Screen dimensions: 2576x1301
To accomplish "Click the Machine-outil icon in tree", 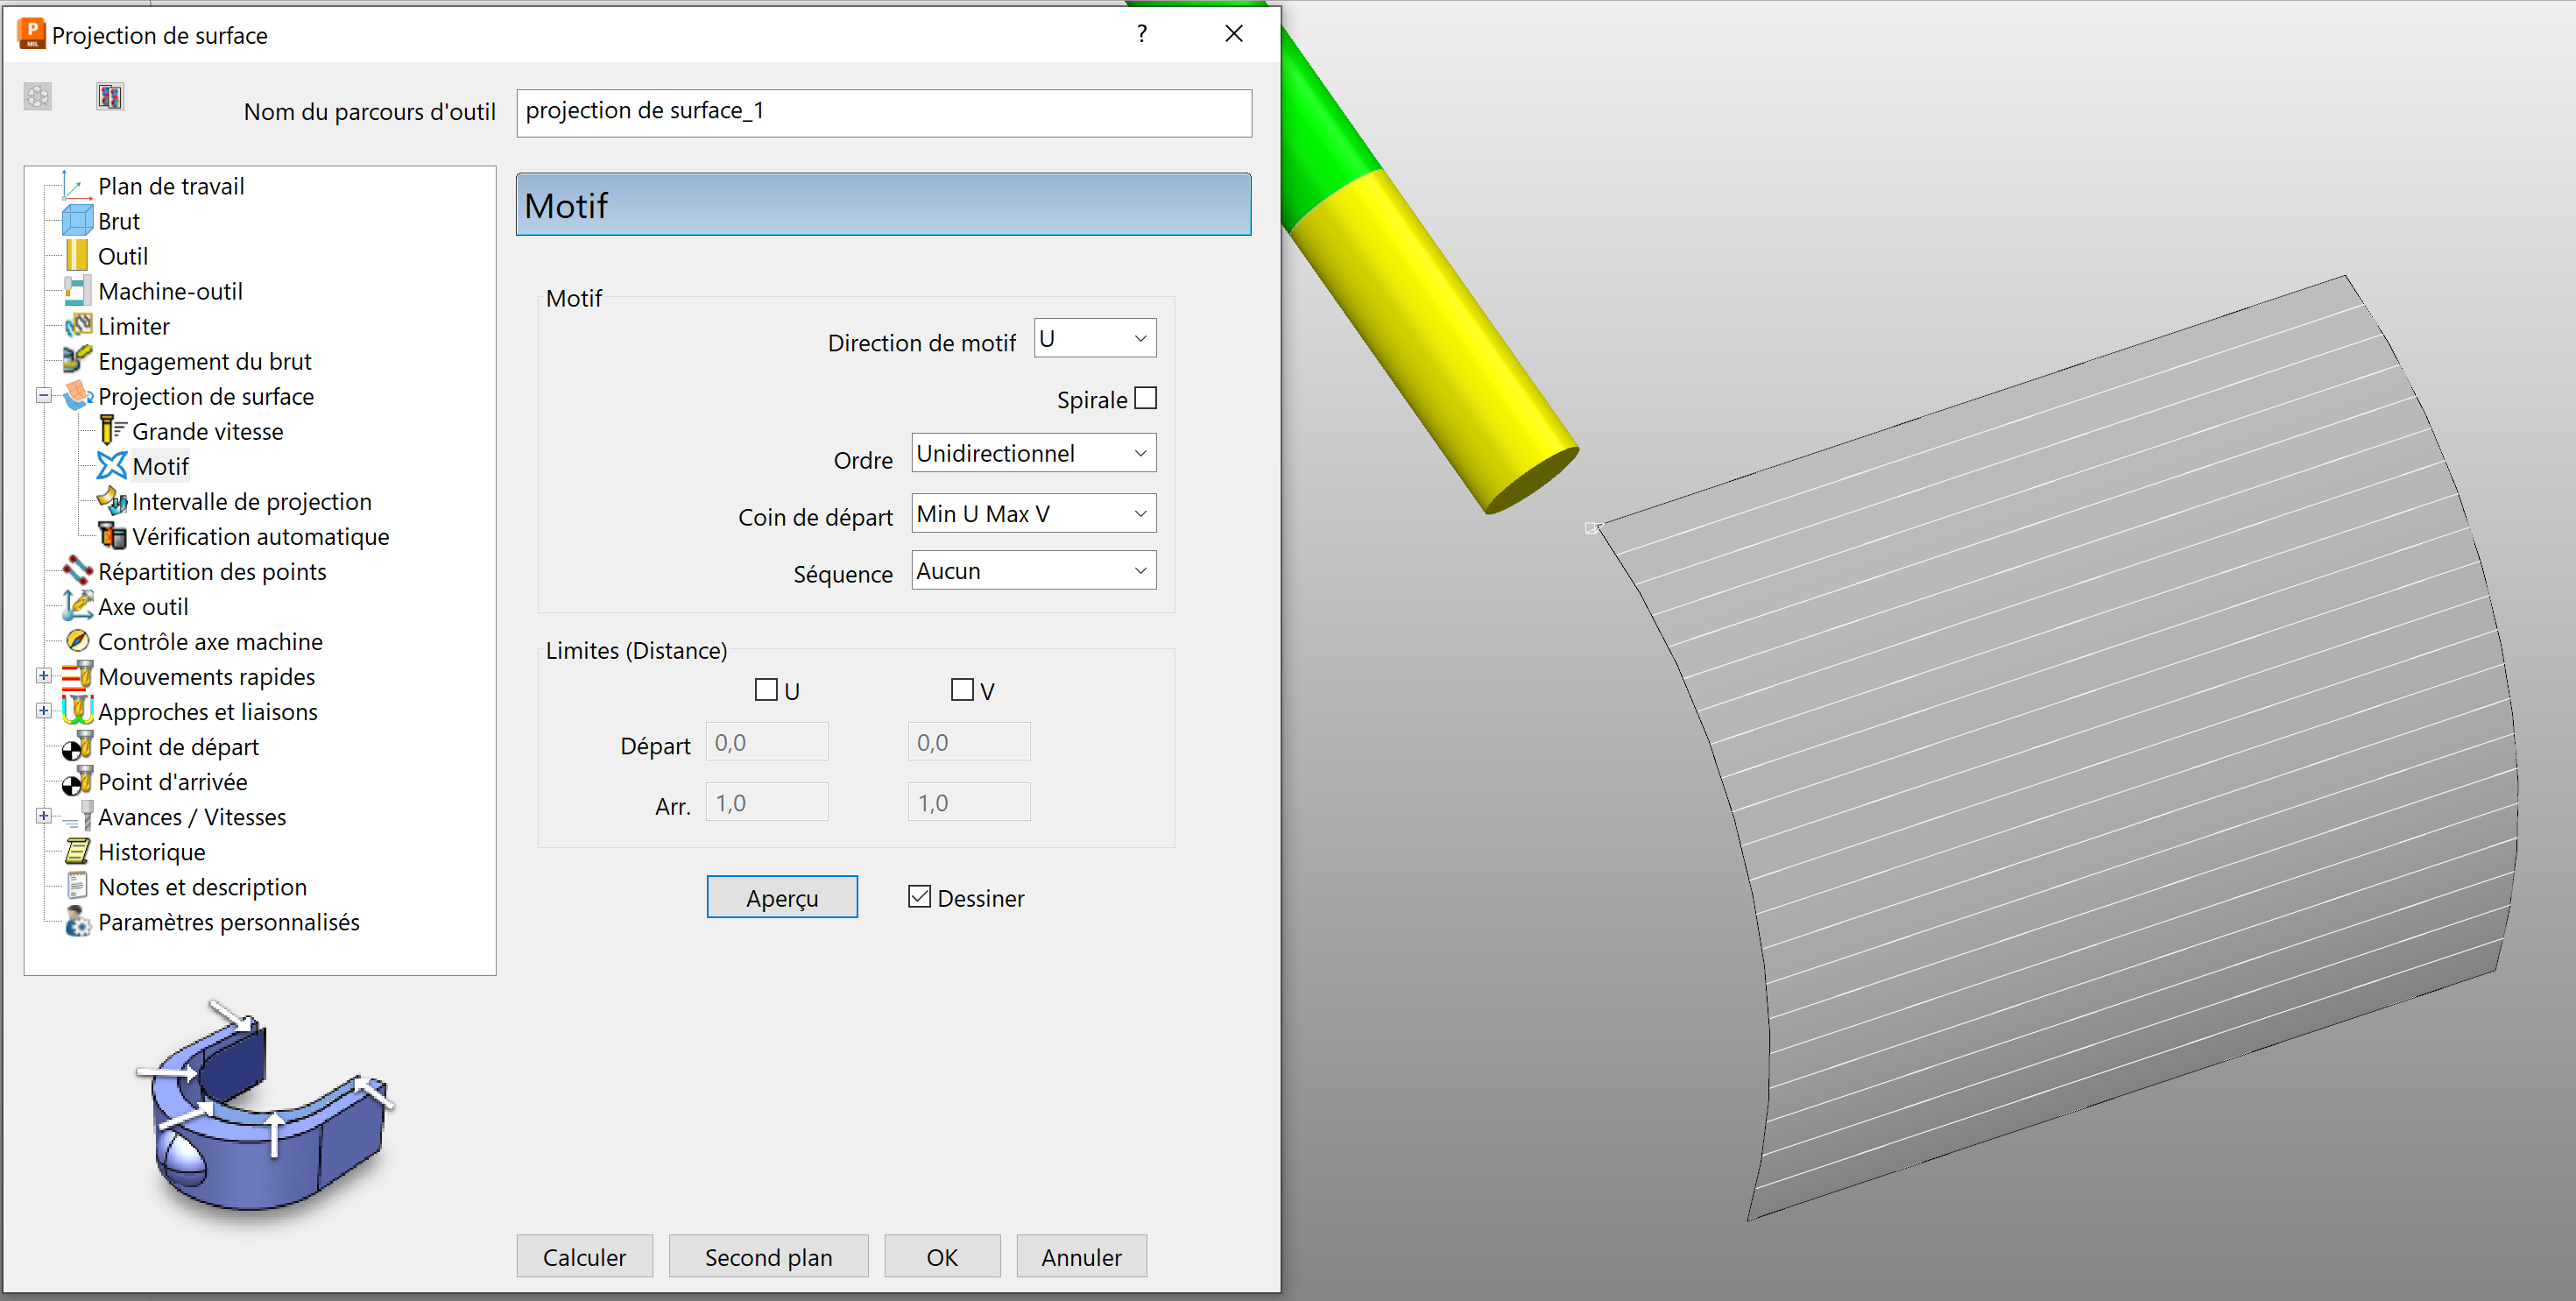I will click(77, 291).
